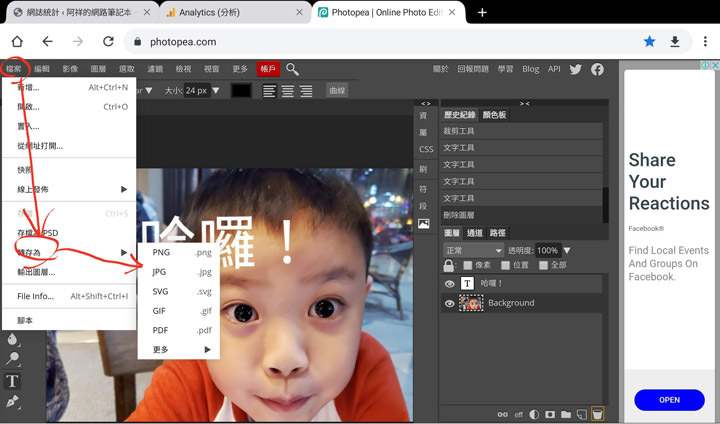This screenshot has width=720, height=424.
Task: Choose GIF from the export submenu
Action: point(179,311)
